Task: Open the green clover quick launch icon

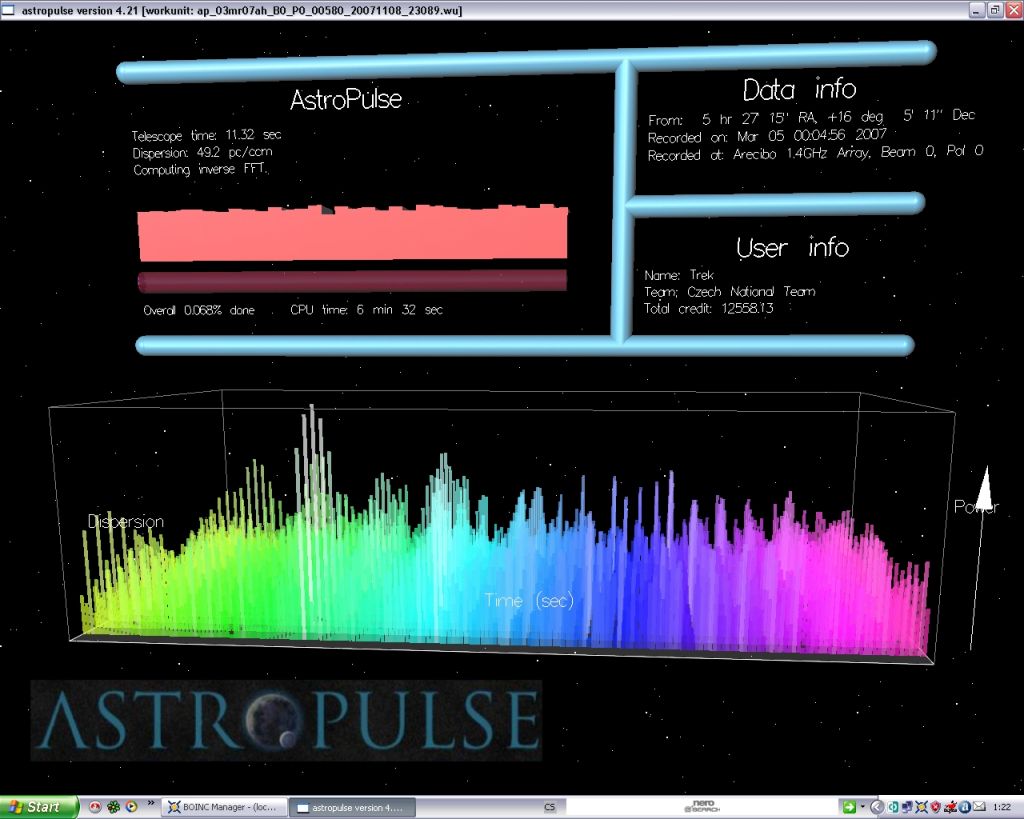Action: (113, 807)
